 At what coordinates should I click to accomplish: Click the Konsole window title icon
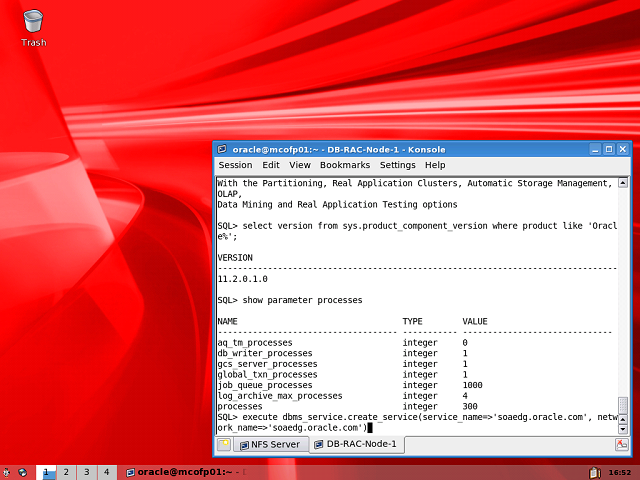pos(222,149)
